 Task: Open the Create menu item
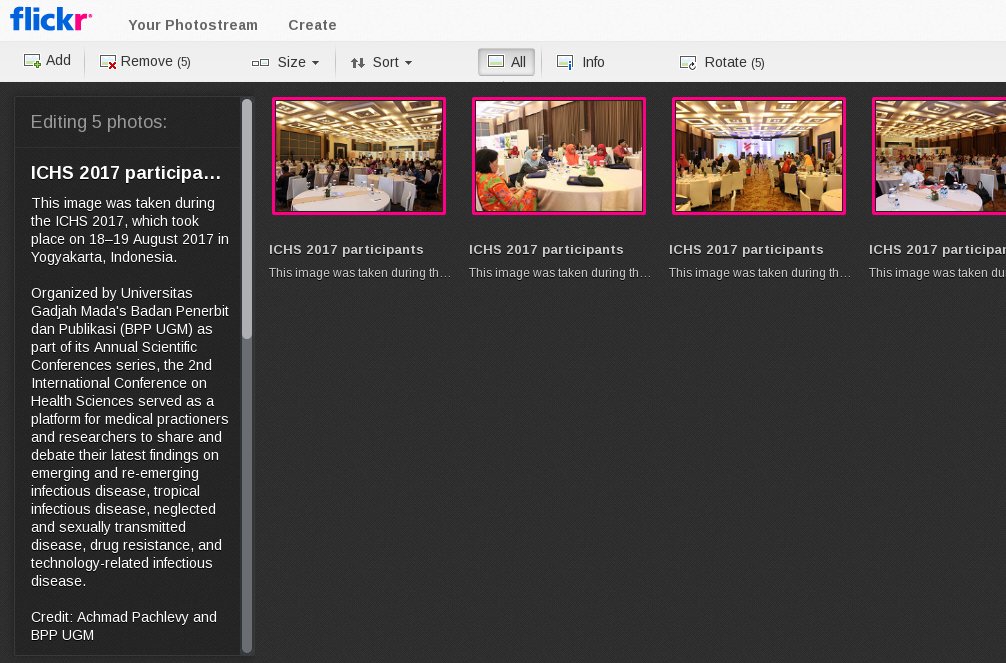pyautogui.click(x=312, y=25)
